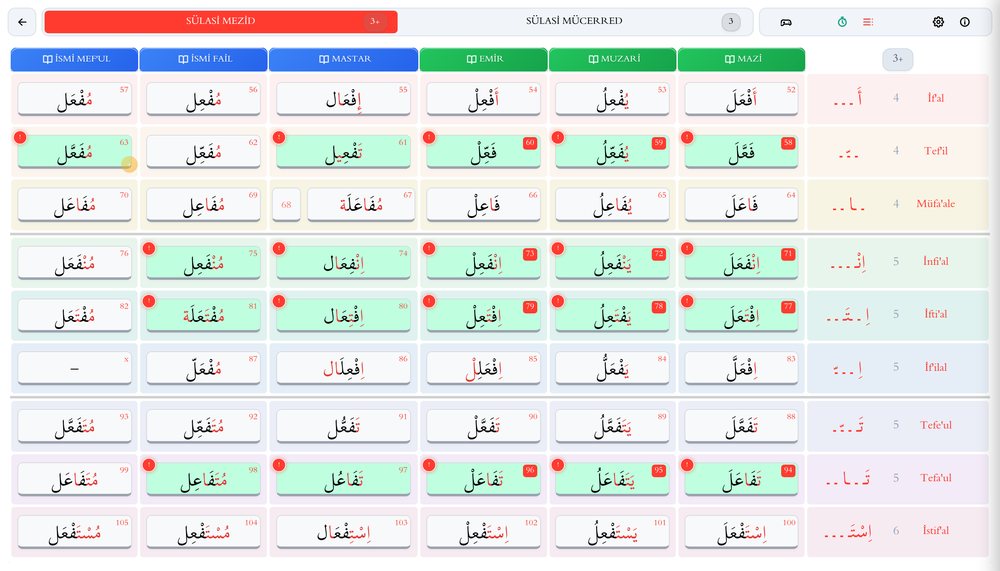Click the red alert badge on card 96

coord(429,465)
